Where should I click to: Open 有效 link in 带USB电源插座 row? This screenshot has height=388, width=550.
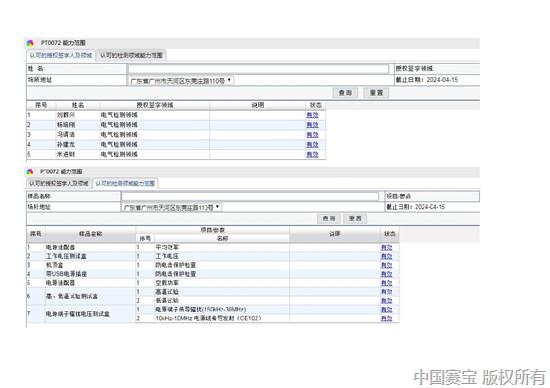pos(387,274)
